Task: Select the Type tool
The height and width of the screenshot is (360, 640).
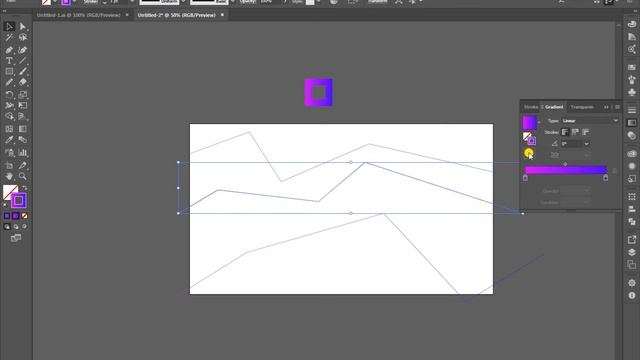Action: [x=9, y=61]
